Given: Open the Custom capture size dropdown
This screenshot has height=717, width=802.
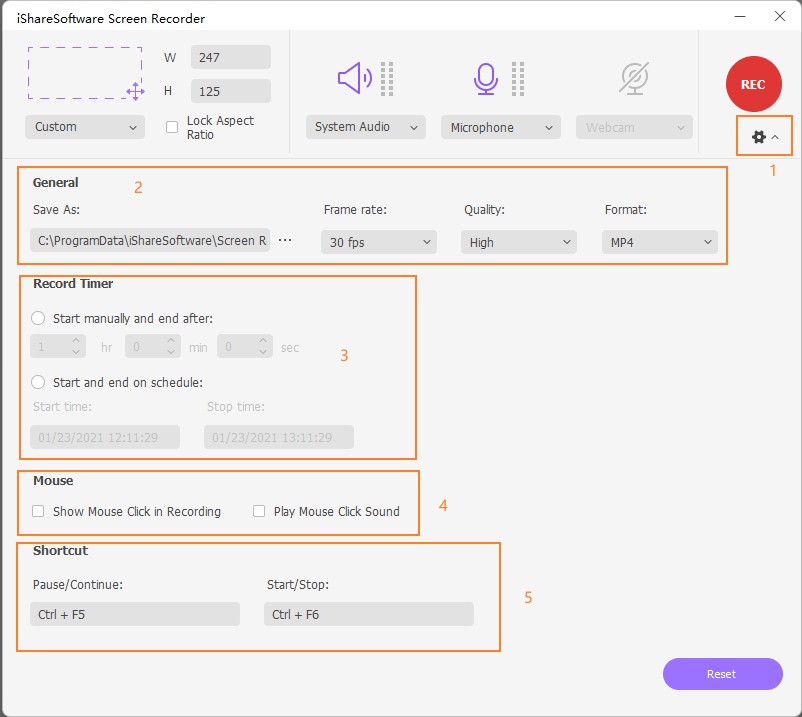Looking at the screenshot, I should click(85, 127).
